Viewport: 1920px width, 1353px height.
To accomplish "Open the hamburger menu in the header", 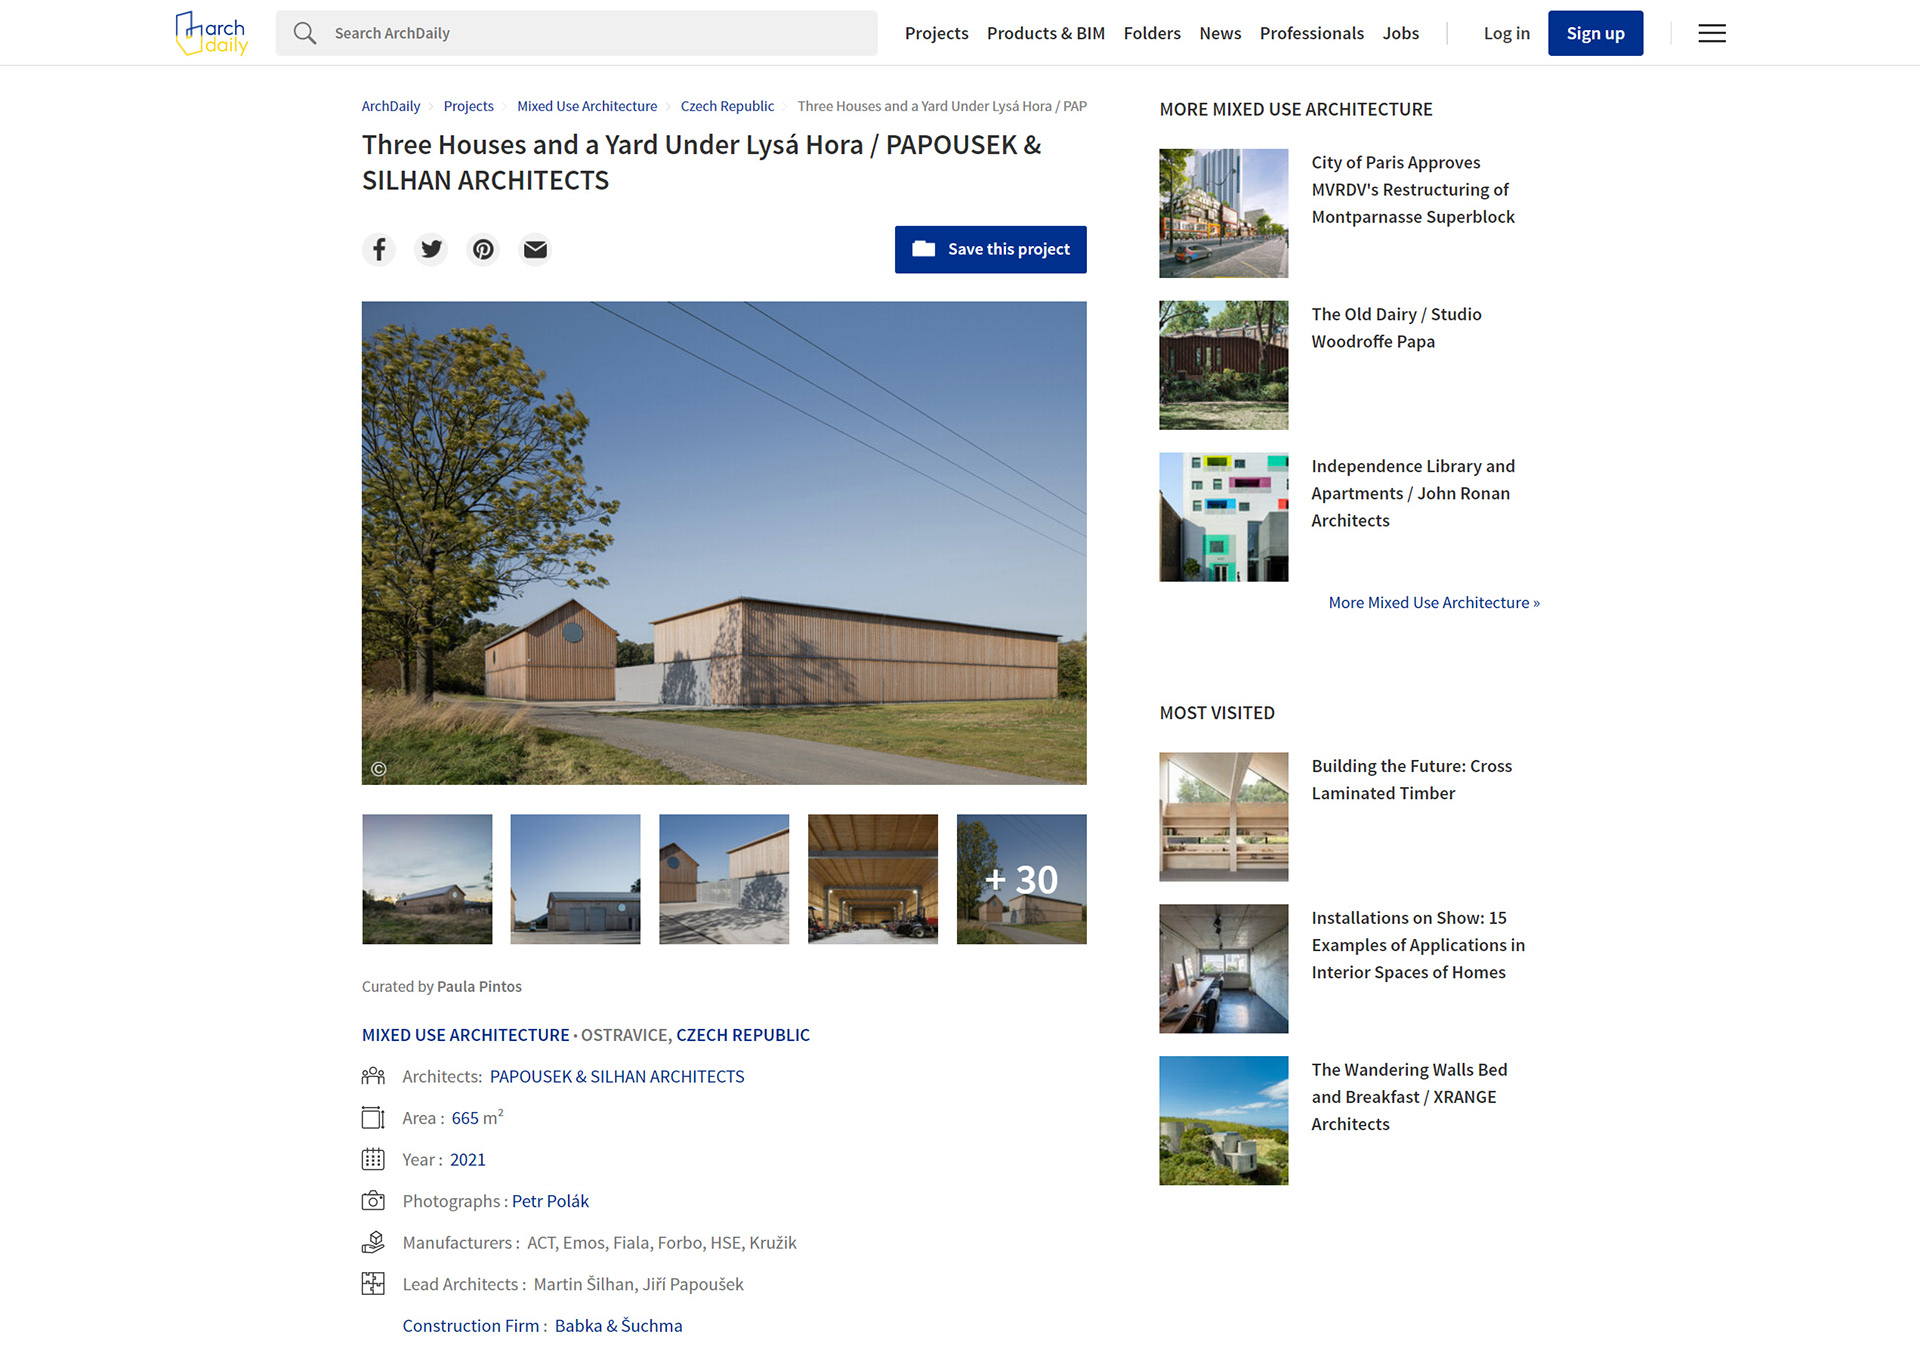I will 1712,33.
